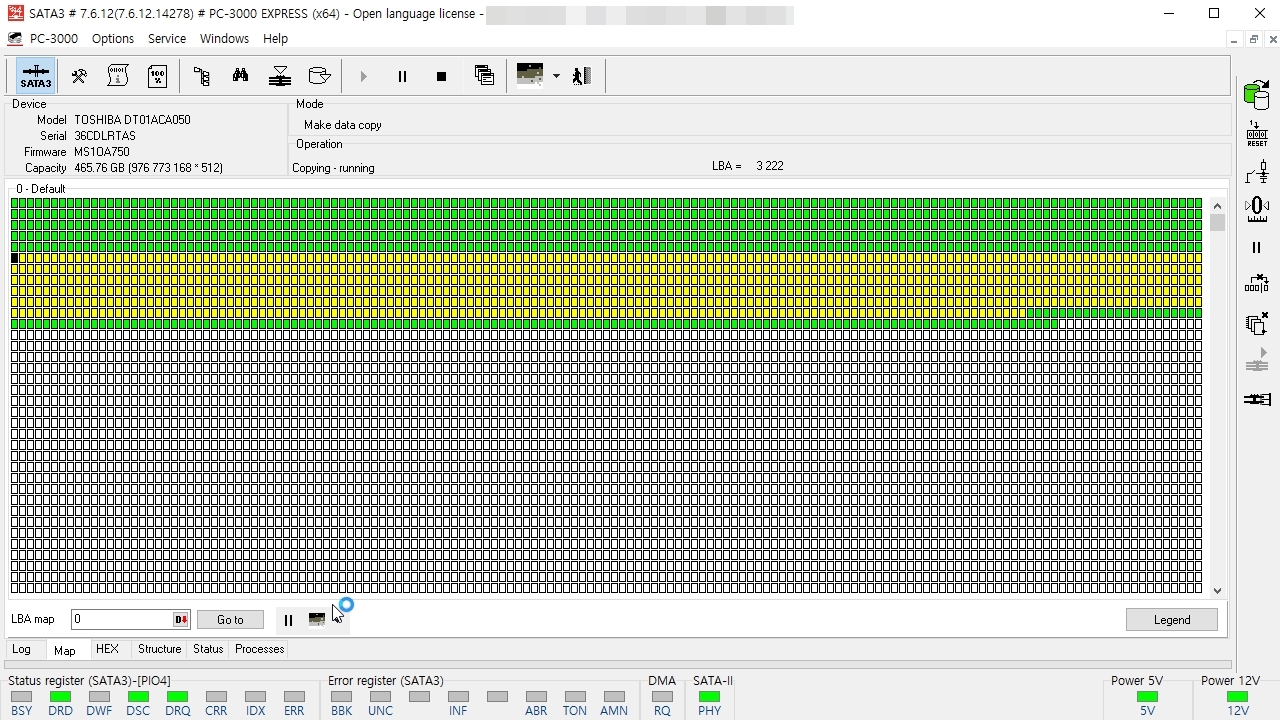Screen dimensions: 1280x720
Task: Click the green DRD status indicator
Action: pyautogui.click(x=60, y=697)
